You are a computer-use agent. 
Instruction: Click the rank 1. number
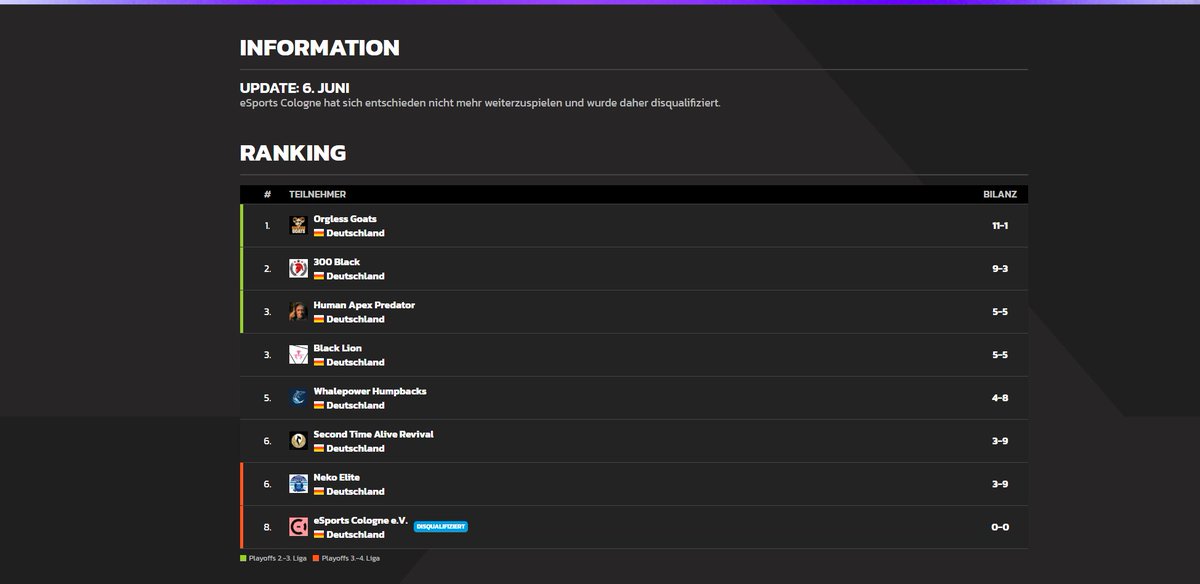(267, 226)
